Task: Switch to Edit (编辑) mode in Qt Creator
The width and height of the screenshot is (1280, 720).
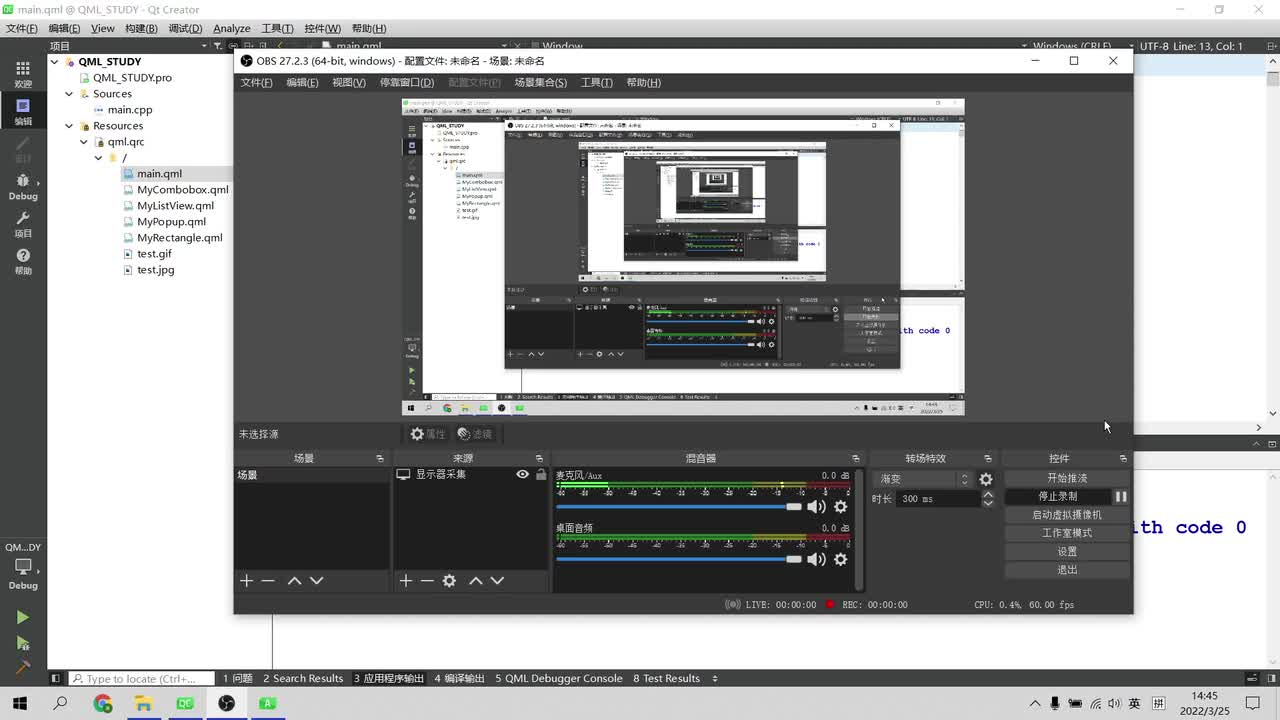Action: [22, 111]
